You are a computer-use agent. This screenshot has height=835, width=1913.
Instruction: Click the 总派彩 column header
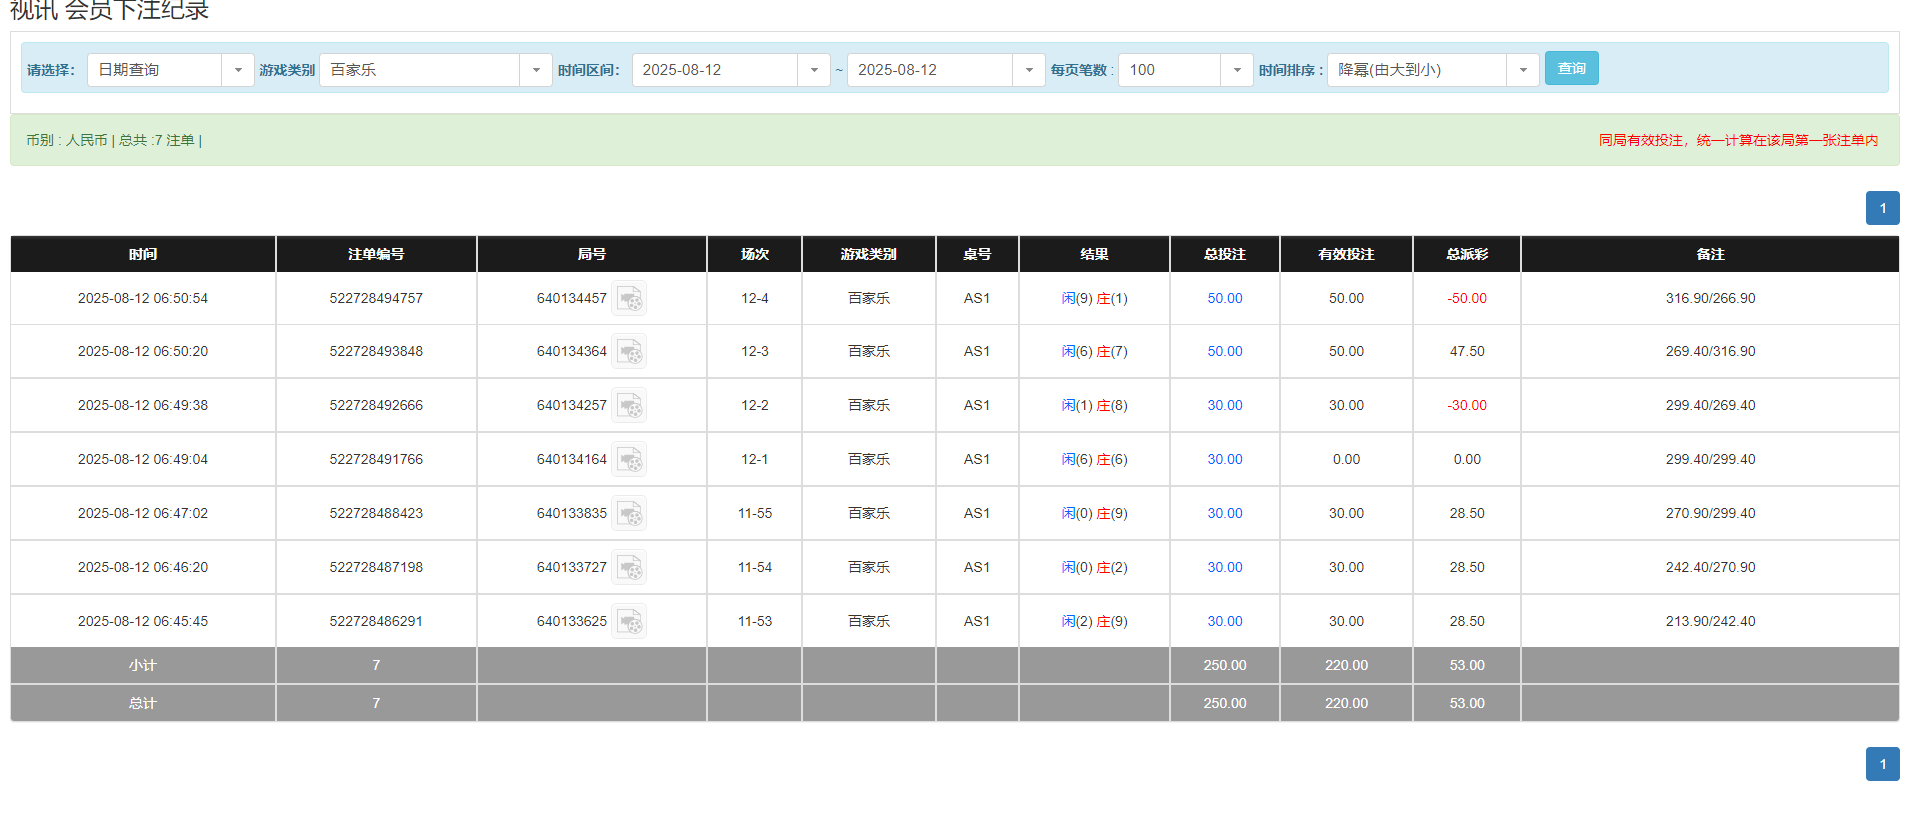pos(1466,254)
